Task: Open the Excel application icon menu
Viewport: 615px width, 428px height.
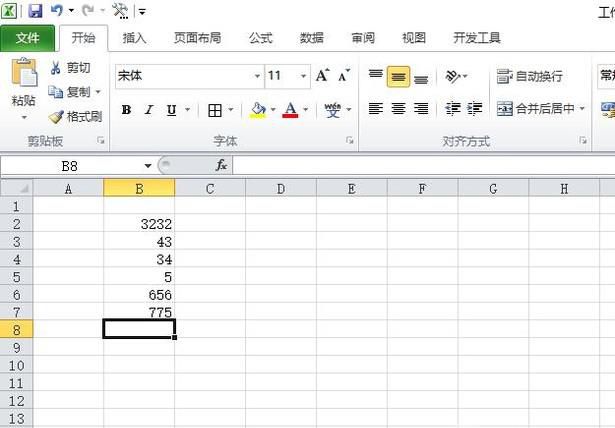Action: pyautogui.click(x=9, y=11)
